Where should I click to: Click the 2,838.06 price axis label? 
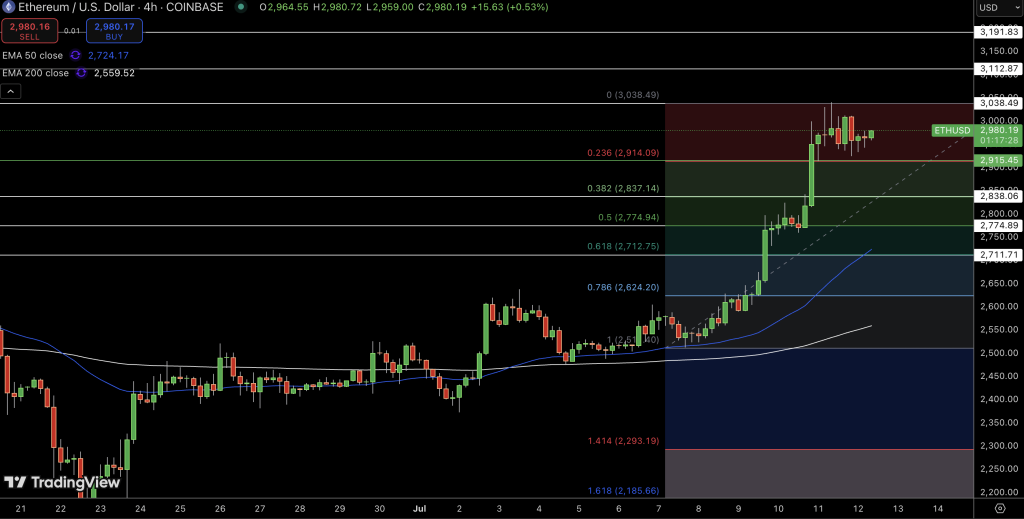click(997, 196)
